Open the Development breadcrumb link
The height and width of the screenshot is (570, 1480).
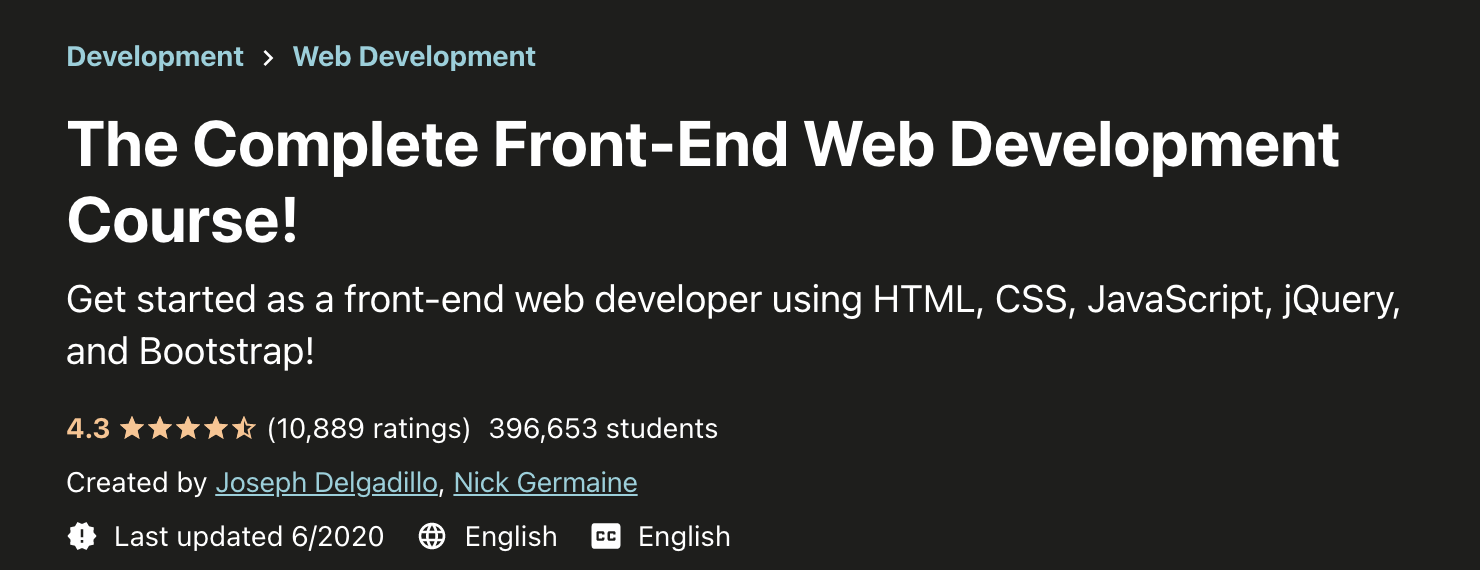[x=155, y=56]
